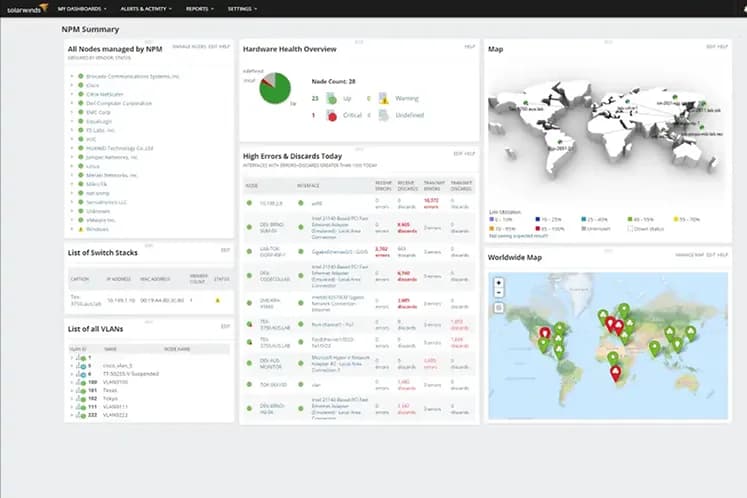
Task: Click the Warning status icon in Hardware Health
Action: click(x=384, y=99)
